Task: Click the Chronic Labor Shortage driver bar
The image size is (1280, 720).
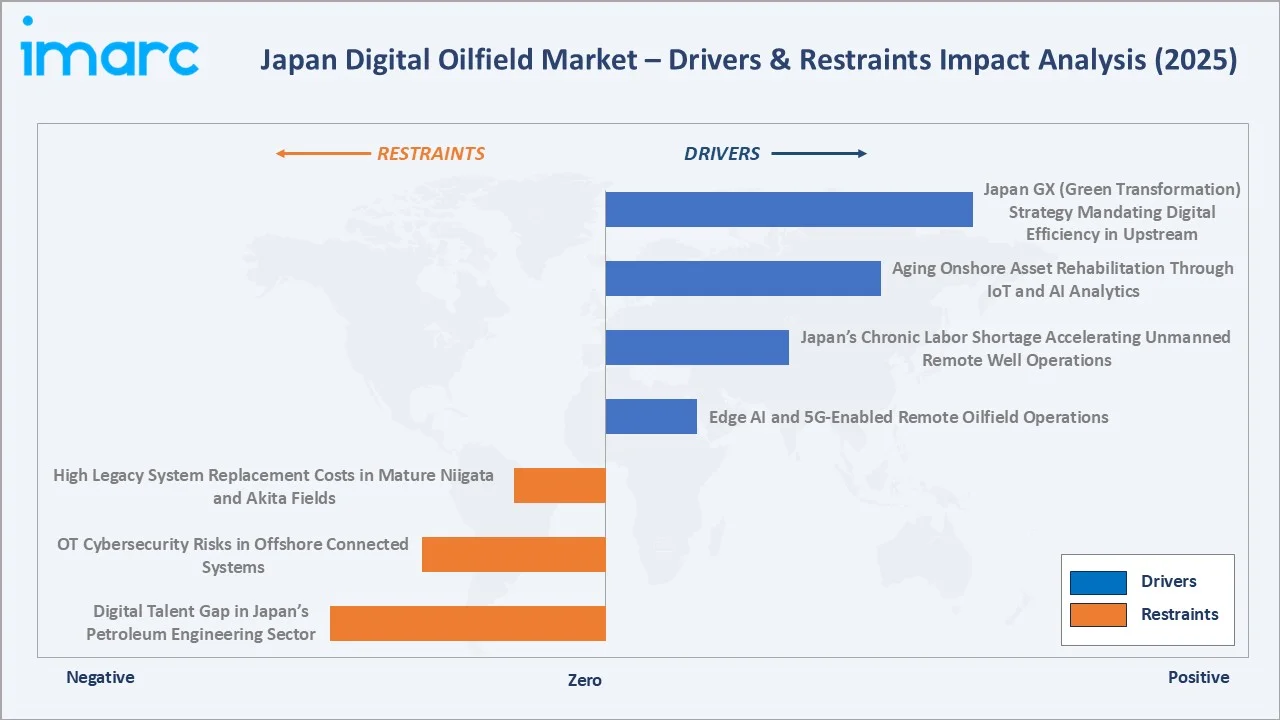Action: coord(697,348)
